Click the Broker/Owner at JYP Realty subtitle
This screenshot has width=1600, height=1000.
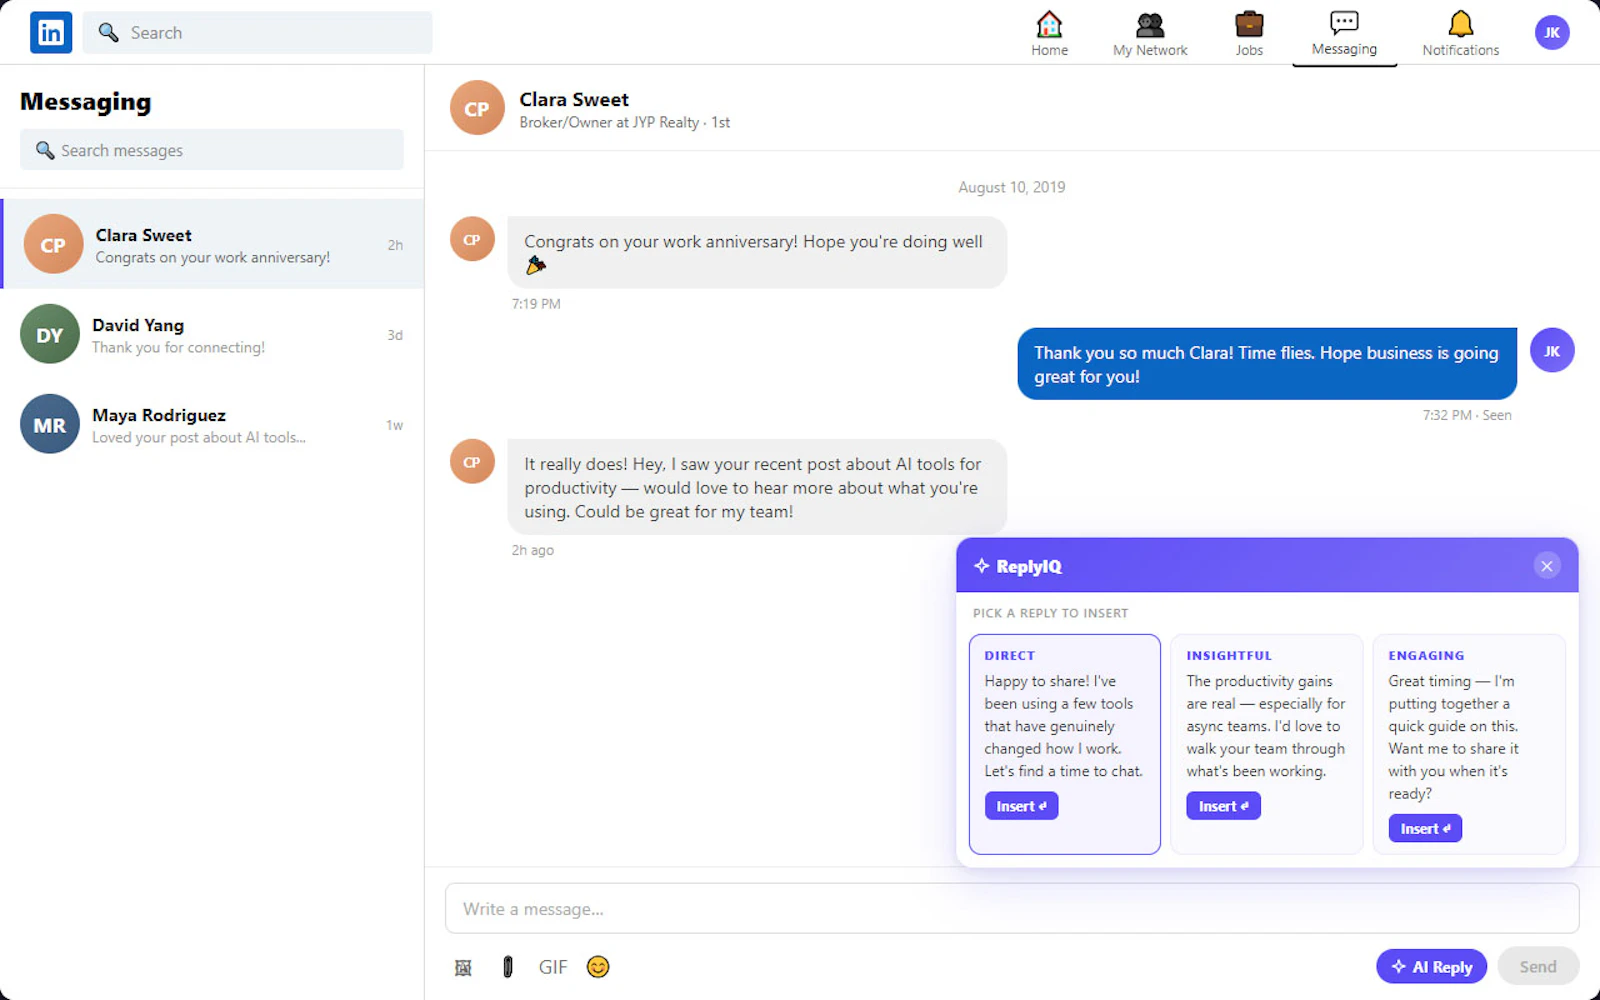[624, 122]
